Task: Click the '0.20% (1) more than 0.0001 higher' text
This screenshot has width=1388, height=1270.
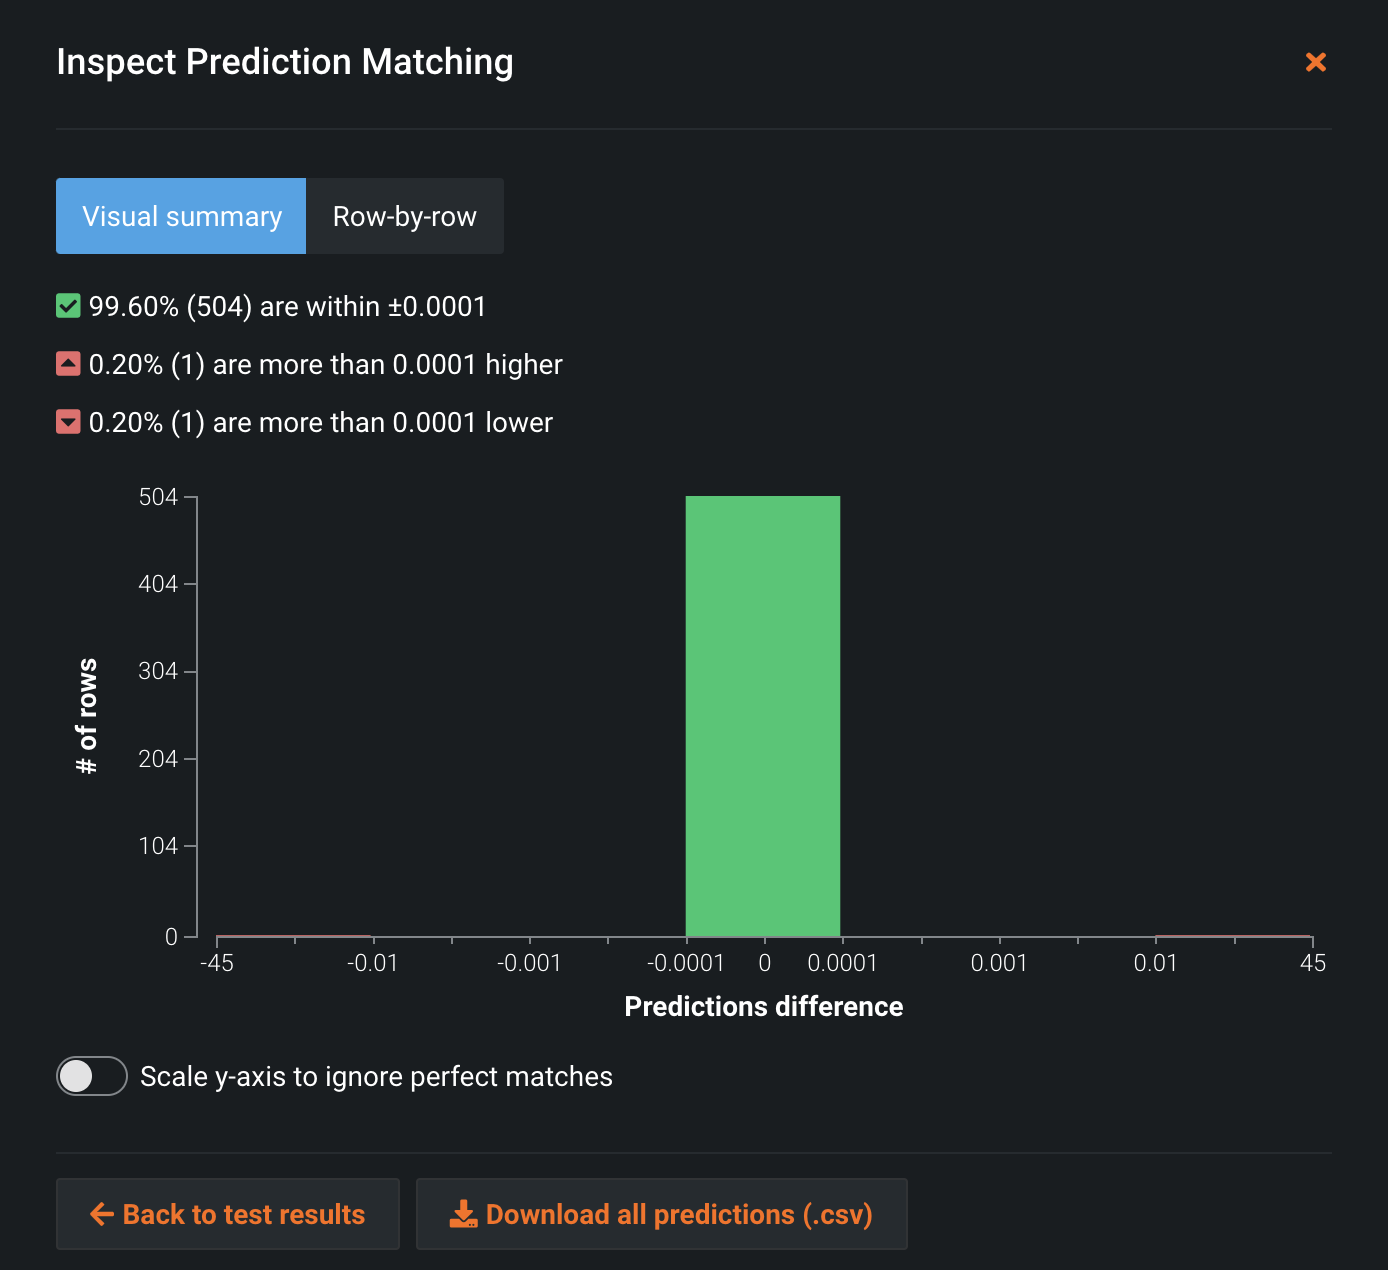Action: click(x=325, y=364)
